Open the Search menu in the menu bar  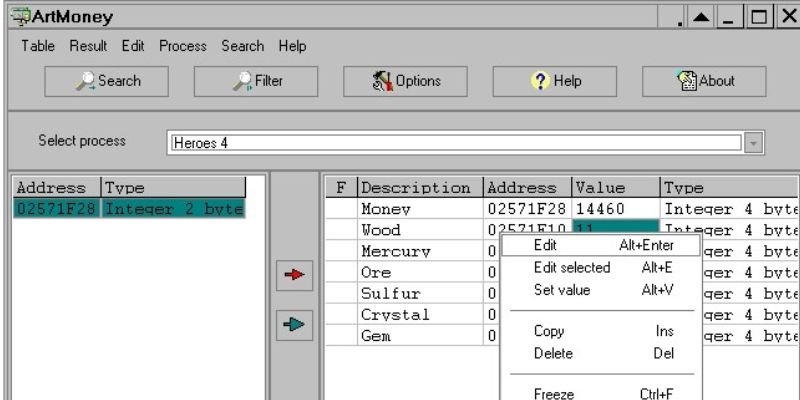[x=243, y=46]
